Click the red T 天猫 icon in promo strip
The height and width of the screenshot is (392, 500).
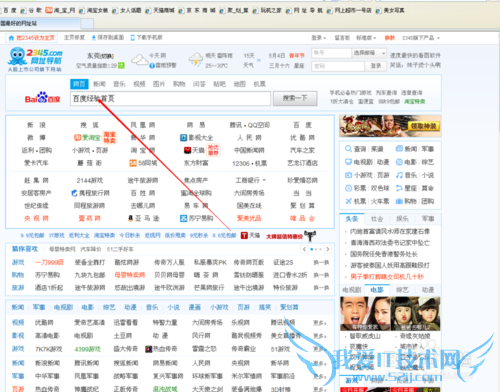click(x=244, y=236)
